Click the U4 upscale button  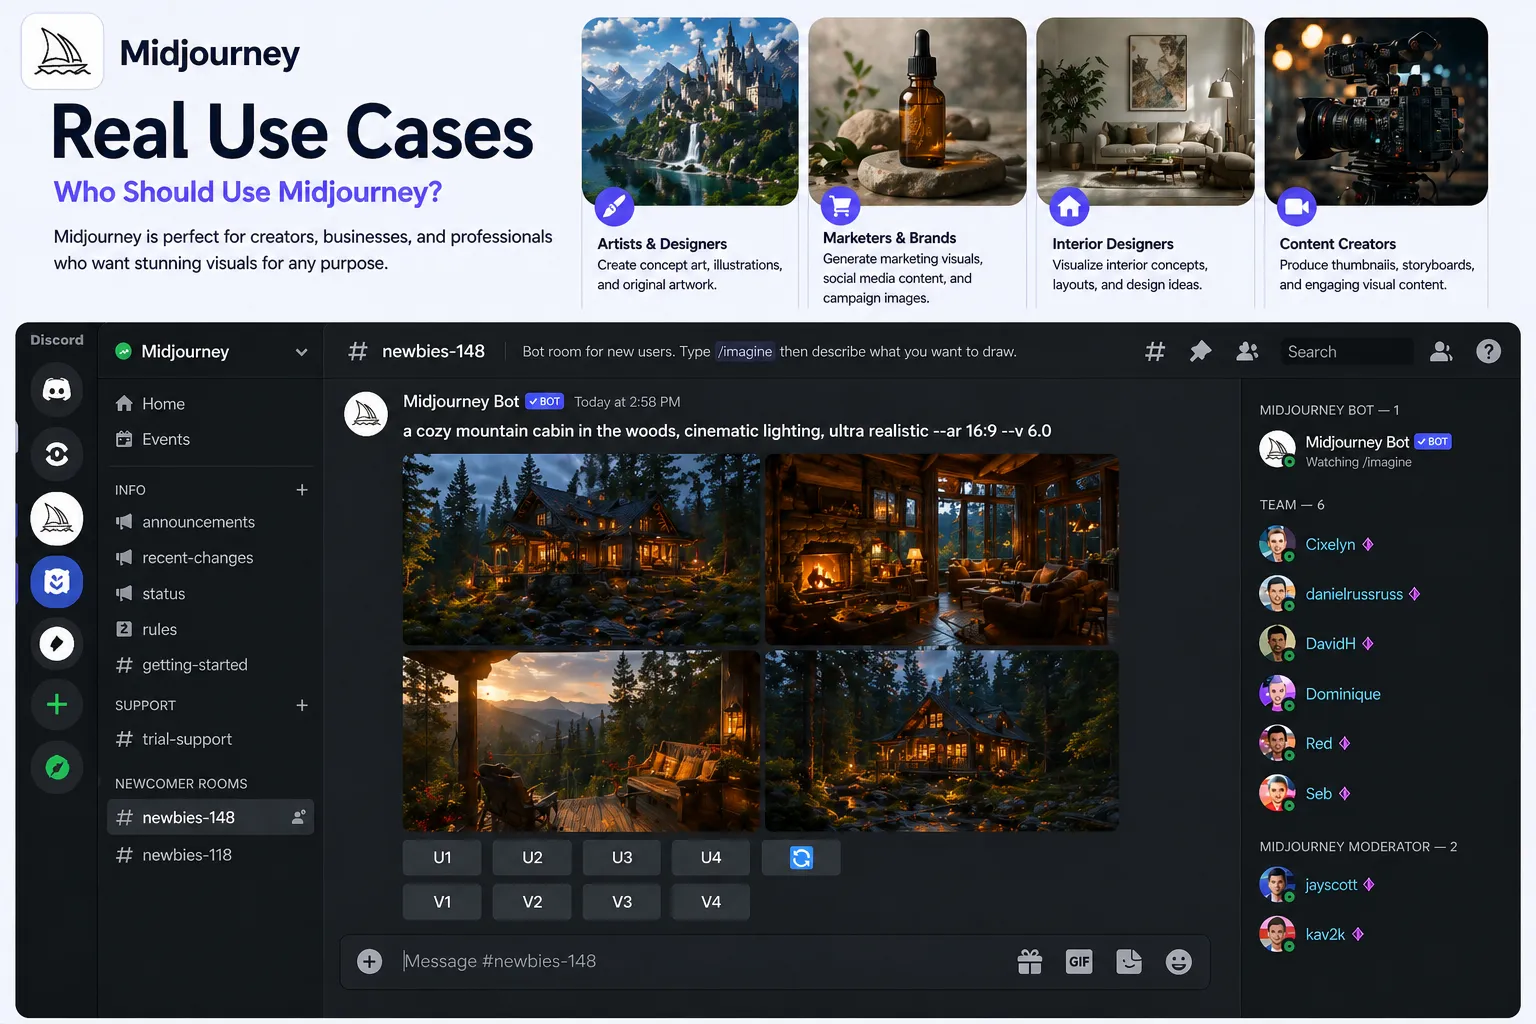click(x=711, y=857)
